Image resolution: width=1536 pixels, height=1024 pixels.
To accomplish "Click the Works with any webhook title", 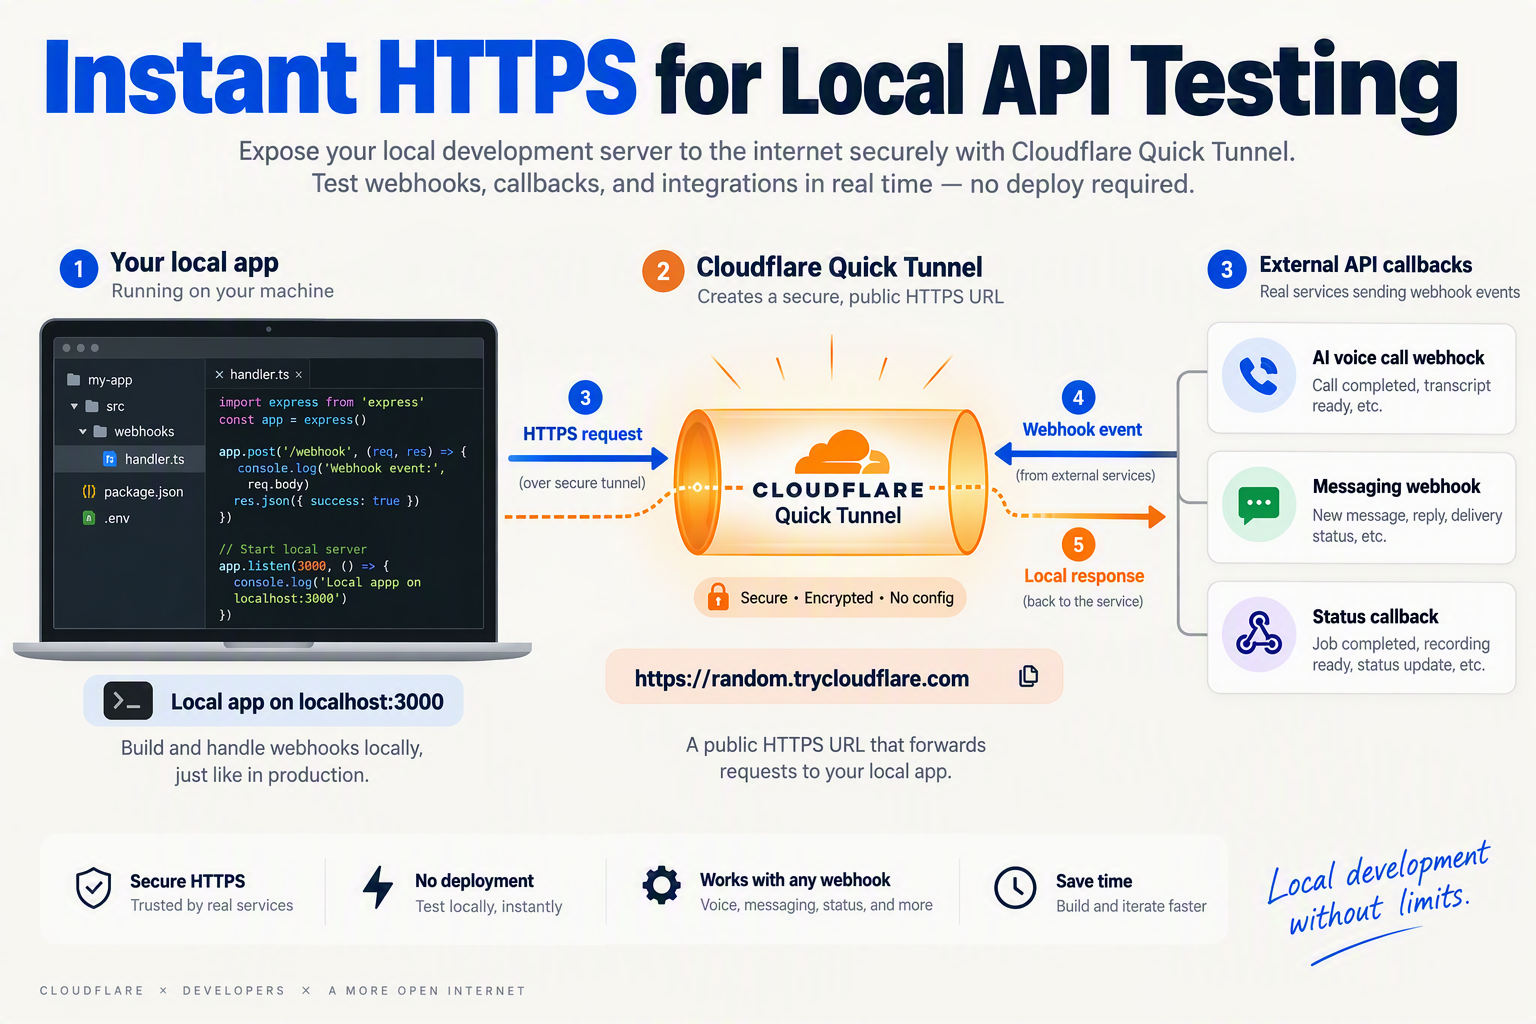I will [795, 880].
